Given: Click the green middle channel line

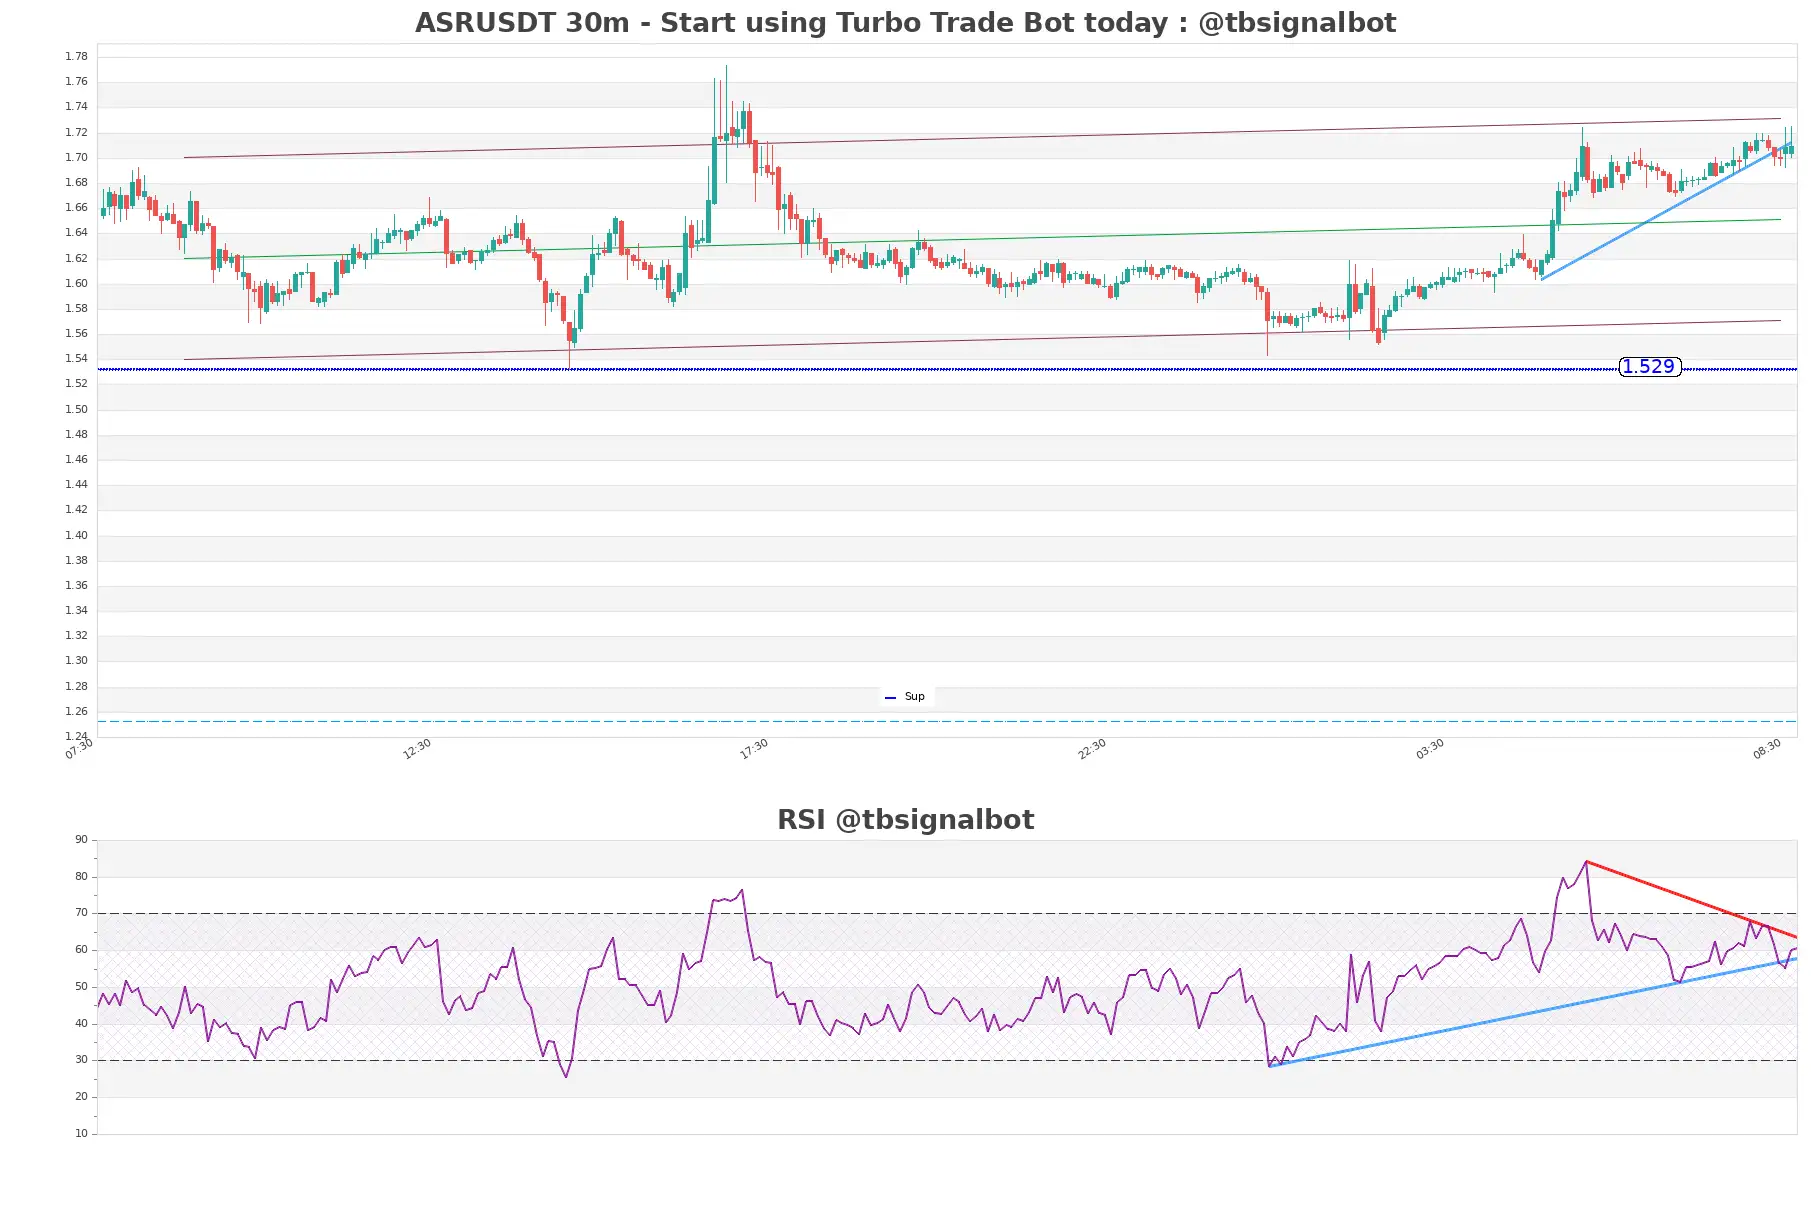Looking at the screenshot, I should 982,239.
